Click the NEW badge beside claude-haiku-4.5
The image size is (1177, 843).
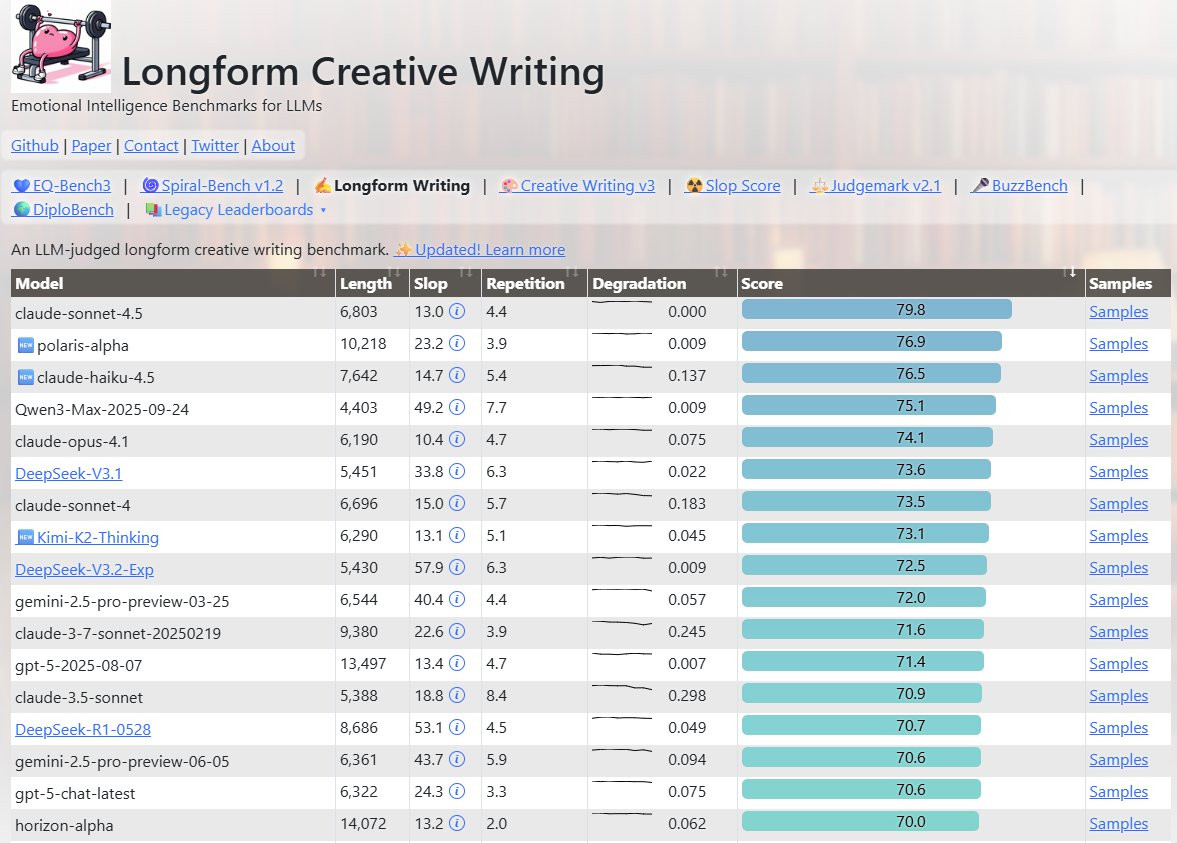pyautogui.click(x=26, y=377)
